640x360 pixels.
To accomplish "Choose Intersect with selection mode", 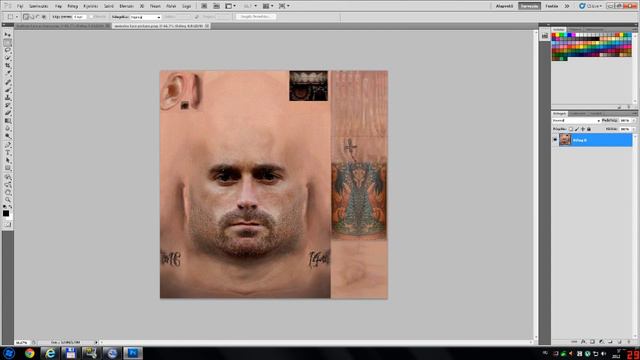I will [x=44, y=17].
